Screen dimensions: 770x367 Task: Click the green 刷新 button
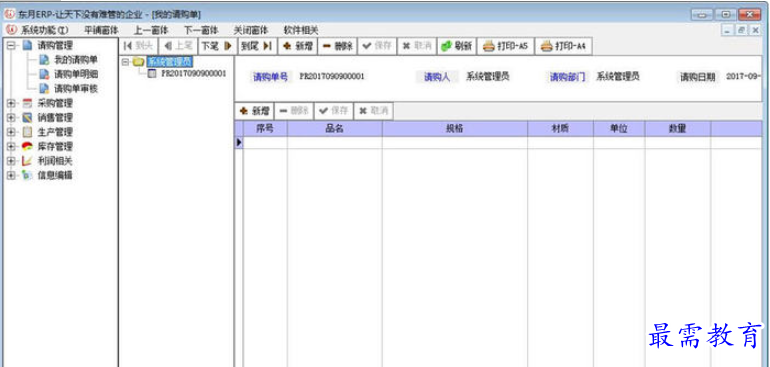[456, 46]
